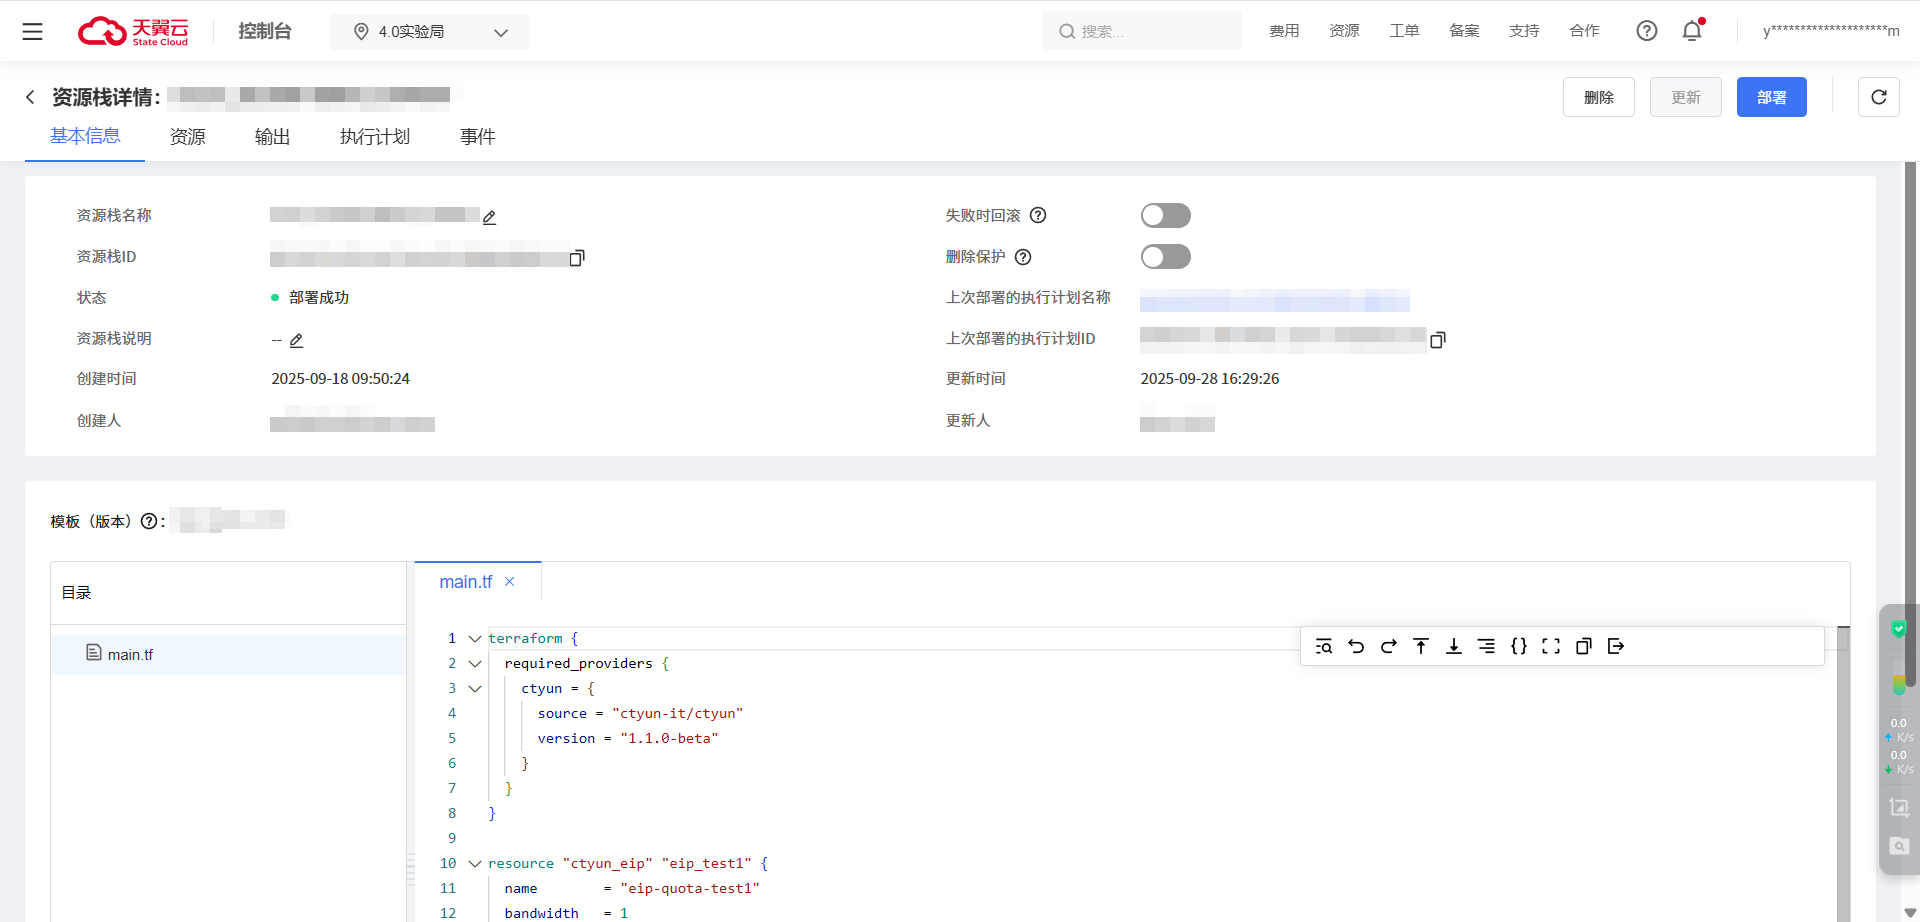This screenshot has width=1920, height=922.
Task: Enter fullscreen mode for the editor
Action: (1551, 646)
